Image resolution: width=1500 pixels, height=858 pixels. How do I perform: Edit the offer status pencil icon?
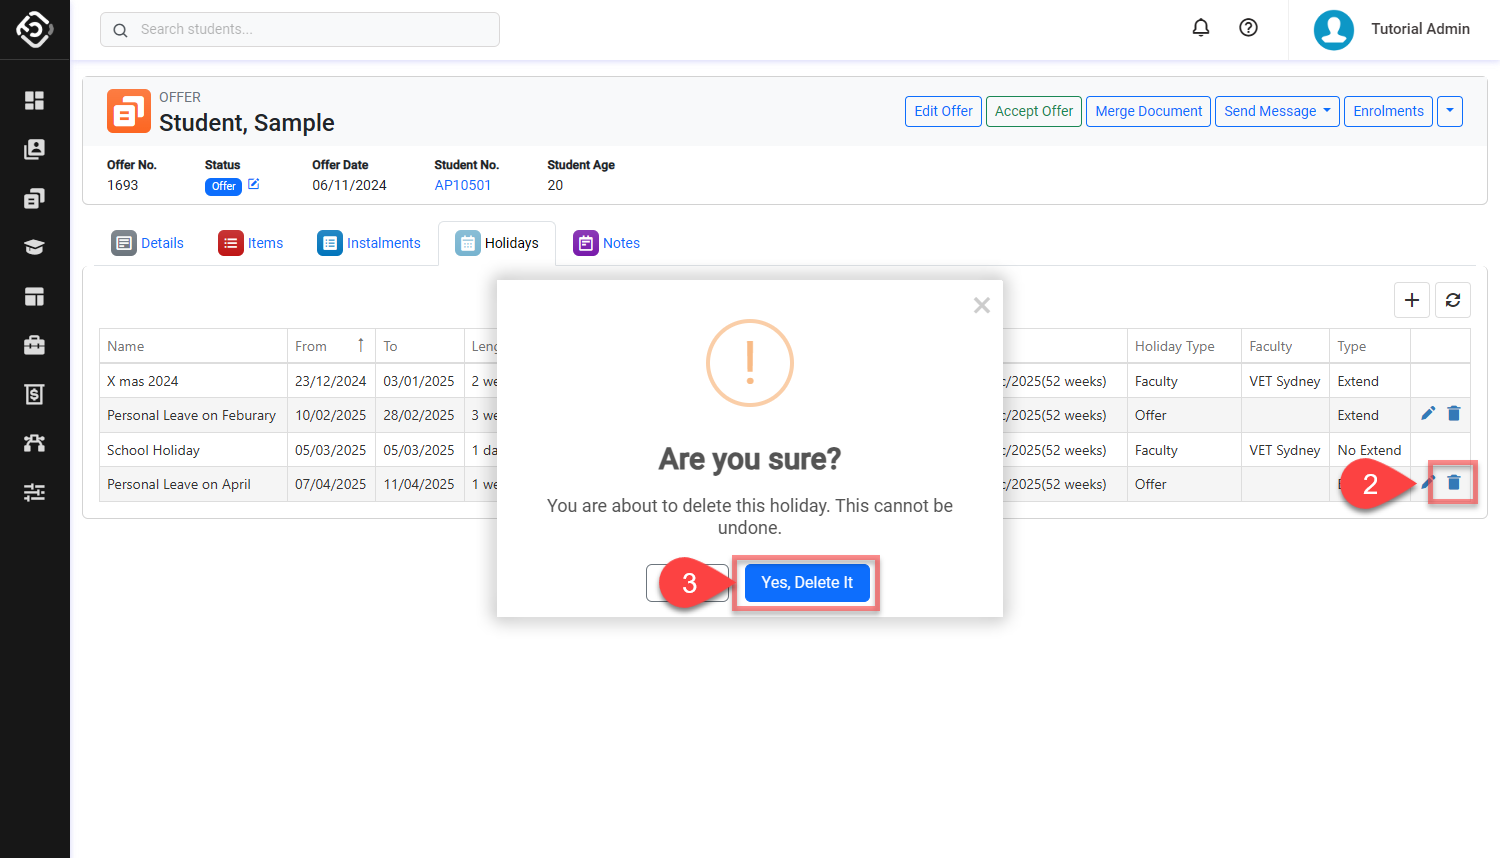pos(254,184)
